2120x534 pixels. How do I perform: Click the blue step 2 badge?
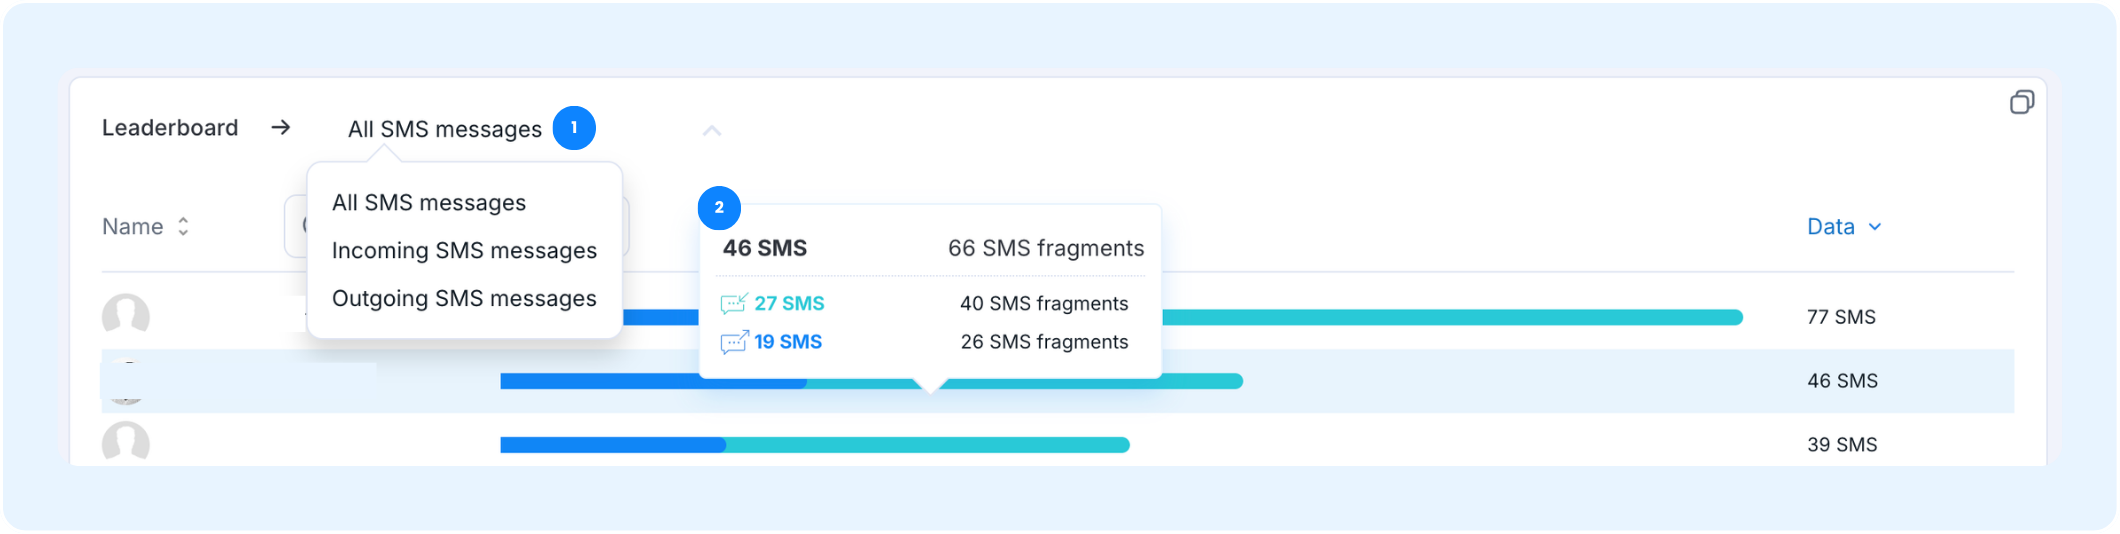pos(719,208)
